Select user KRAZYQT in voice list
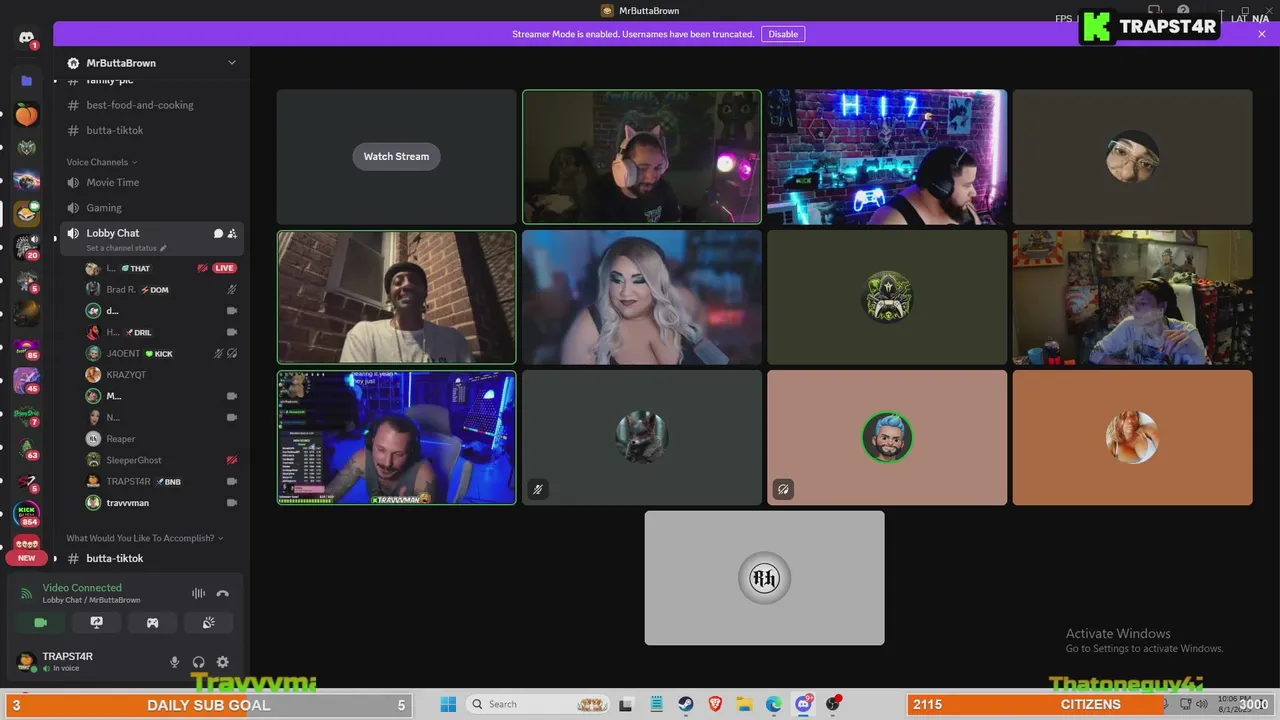The width and height of the screenshot is (1280, 720). pos(162,375)
